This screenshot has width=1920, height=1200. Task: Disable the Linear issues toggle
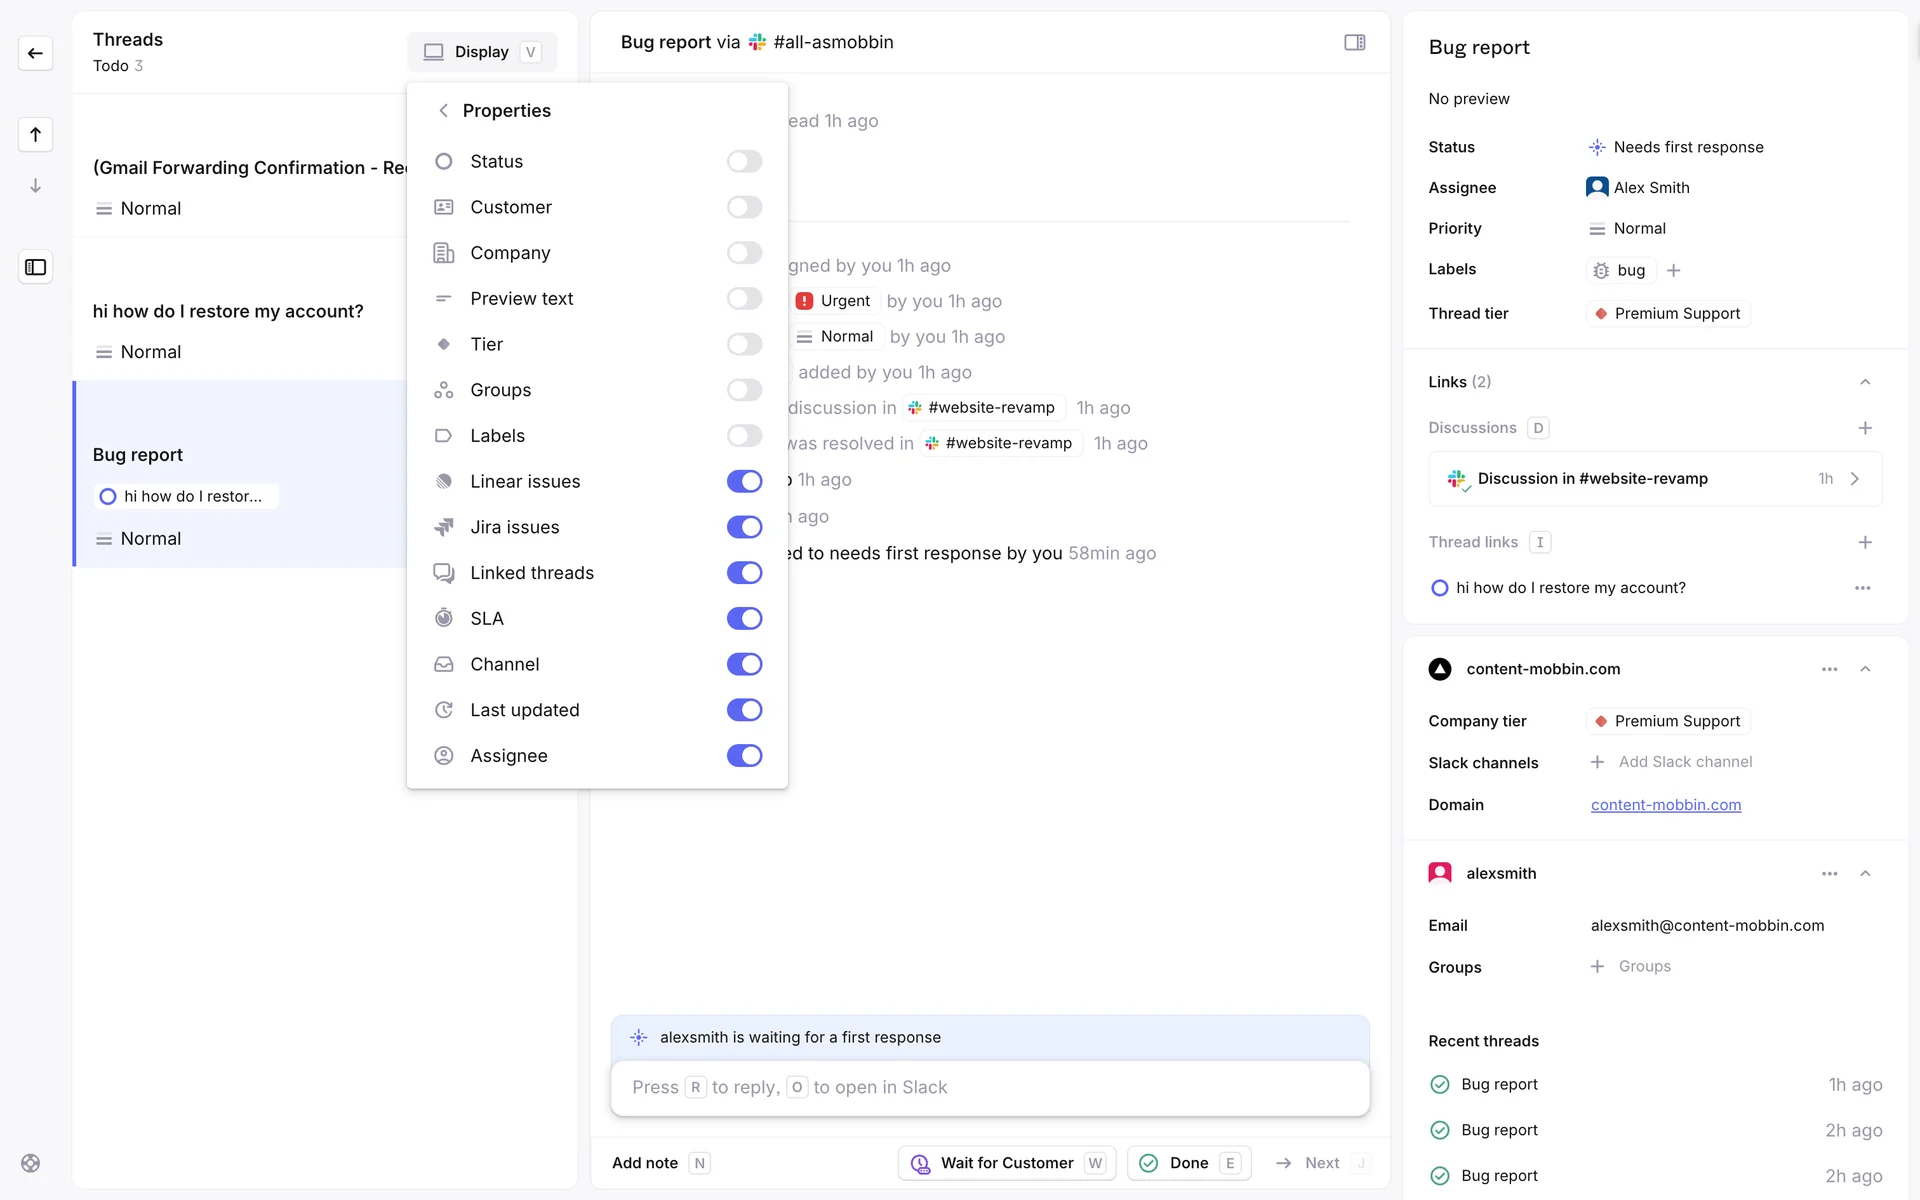[744, 481]
